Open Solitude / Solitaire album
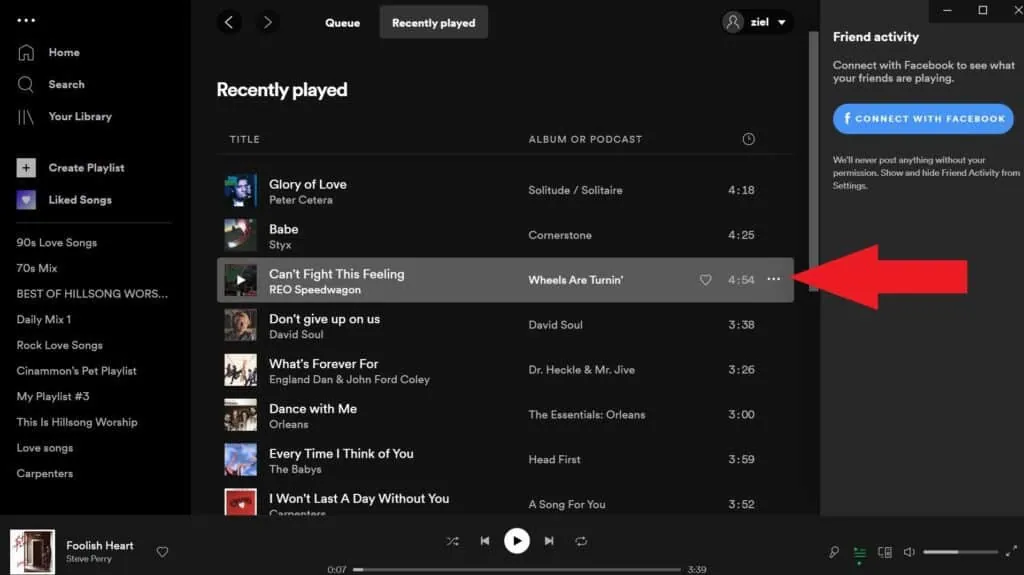1024x575 pixels. pyautogui.click(x=575, y=190)
